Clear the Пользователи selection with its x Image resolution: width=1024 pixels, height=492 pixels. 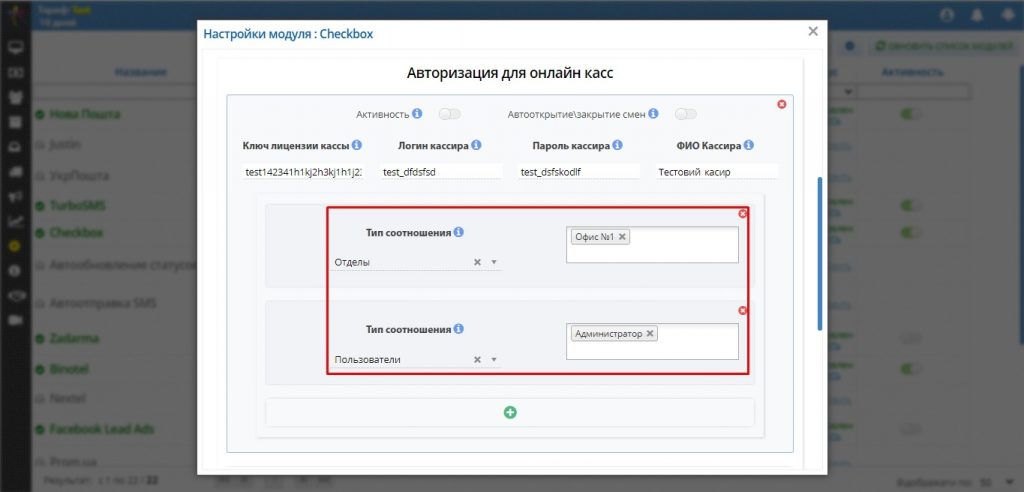coord(477,359)
